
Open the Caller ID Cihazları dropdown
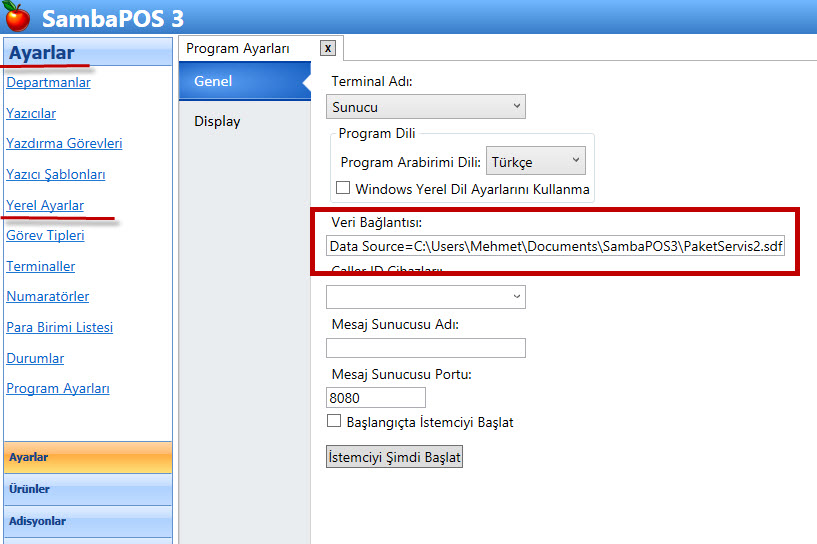pos(425,296)
